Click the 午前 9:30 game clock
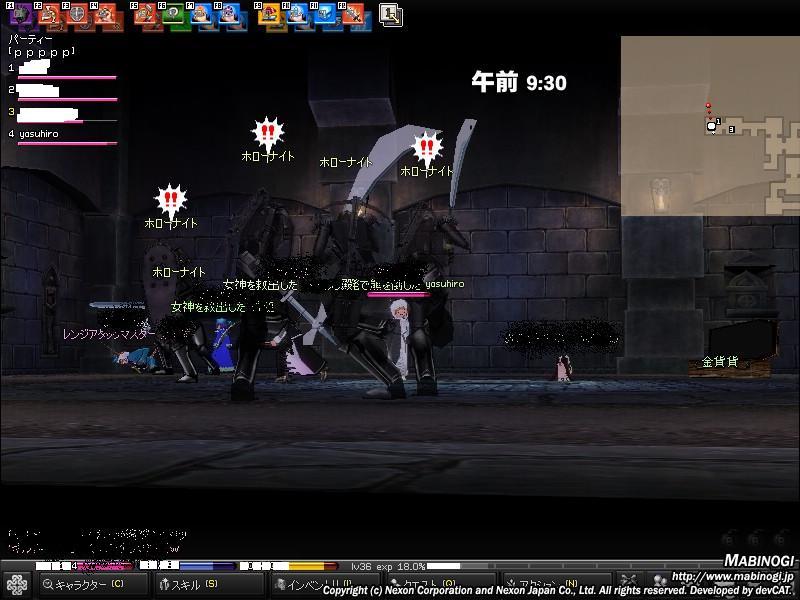Screen dimensions: 800x600 519,82
